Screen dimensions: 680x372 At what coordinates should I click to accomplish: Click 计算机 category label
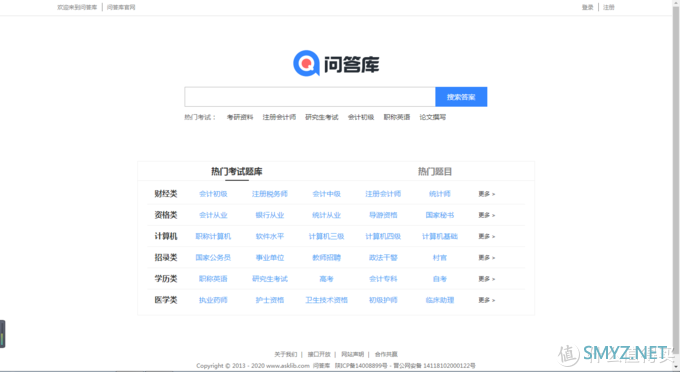166,236
